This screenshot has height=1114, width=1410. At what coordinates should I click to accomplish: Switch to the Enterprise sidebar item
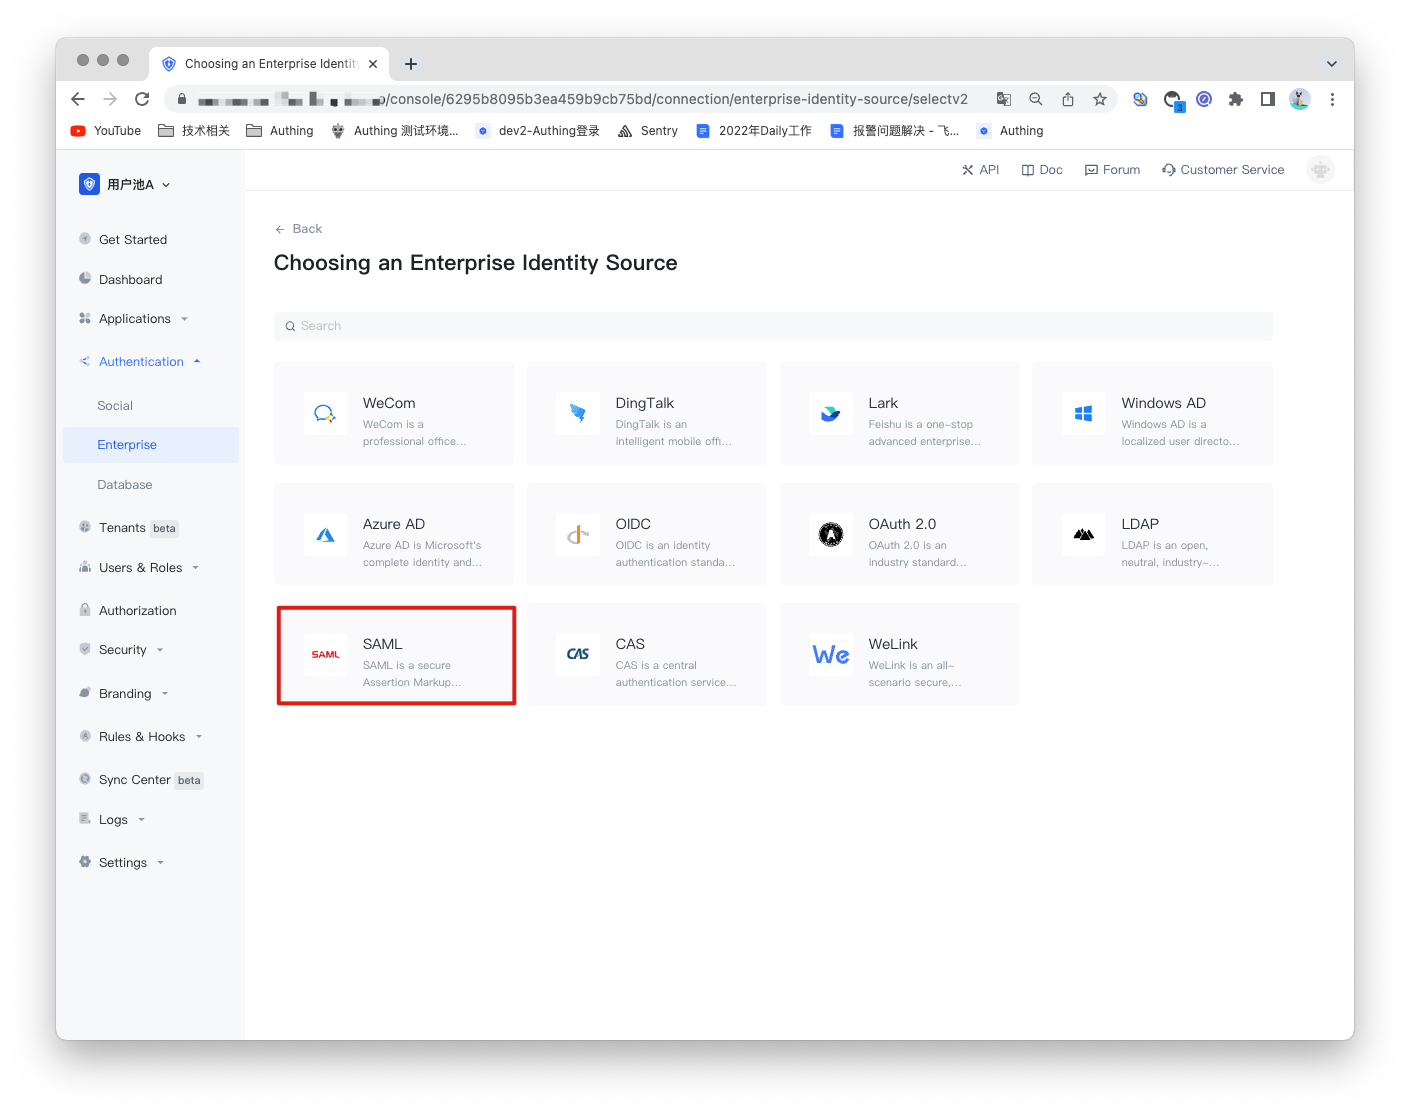(x=127, y=444)
